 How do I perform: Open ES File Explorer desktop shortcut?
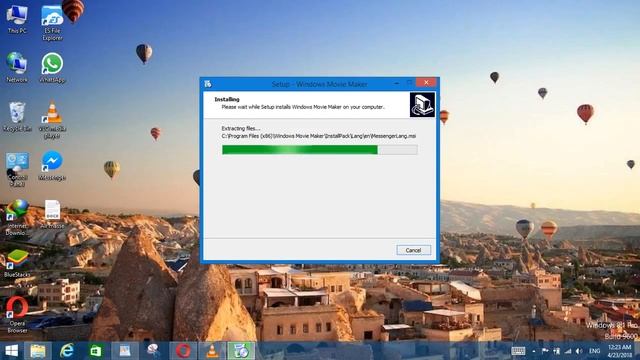pos(52,22)
